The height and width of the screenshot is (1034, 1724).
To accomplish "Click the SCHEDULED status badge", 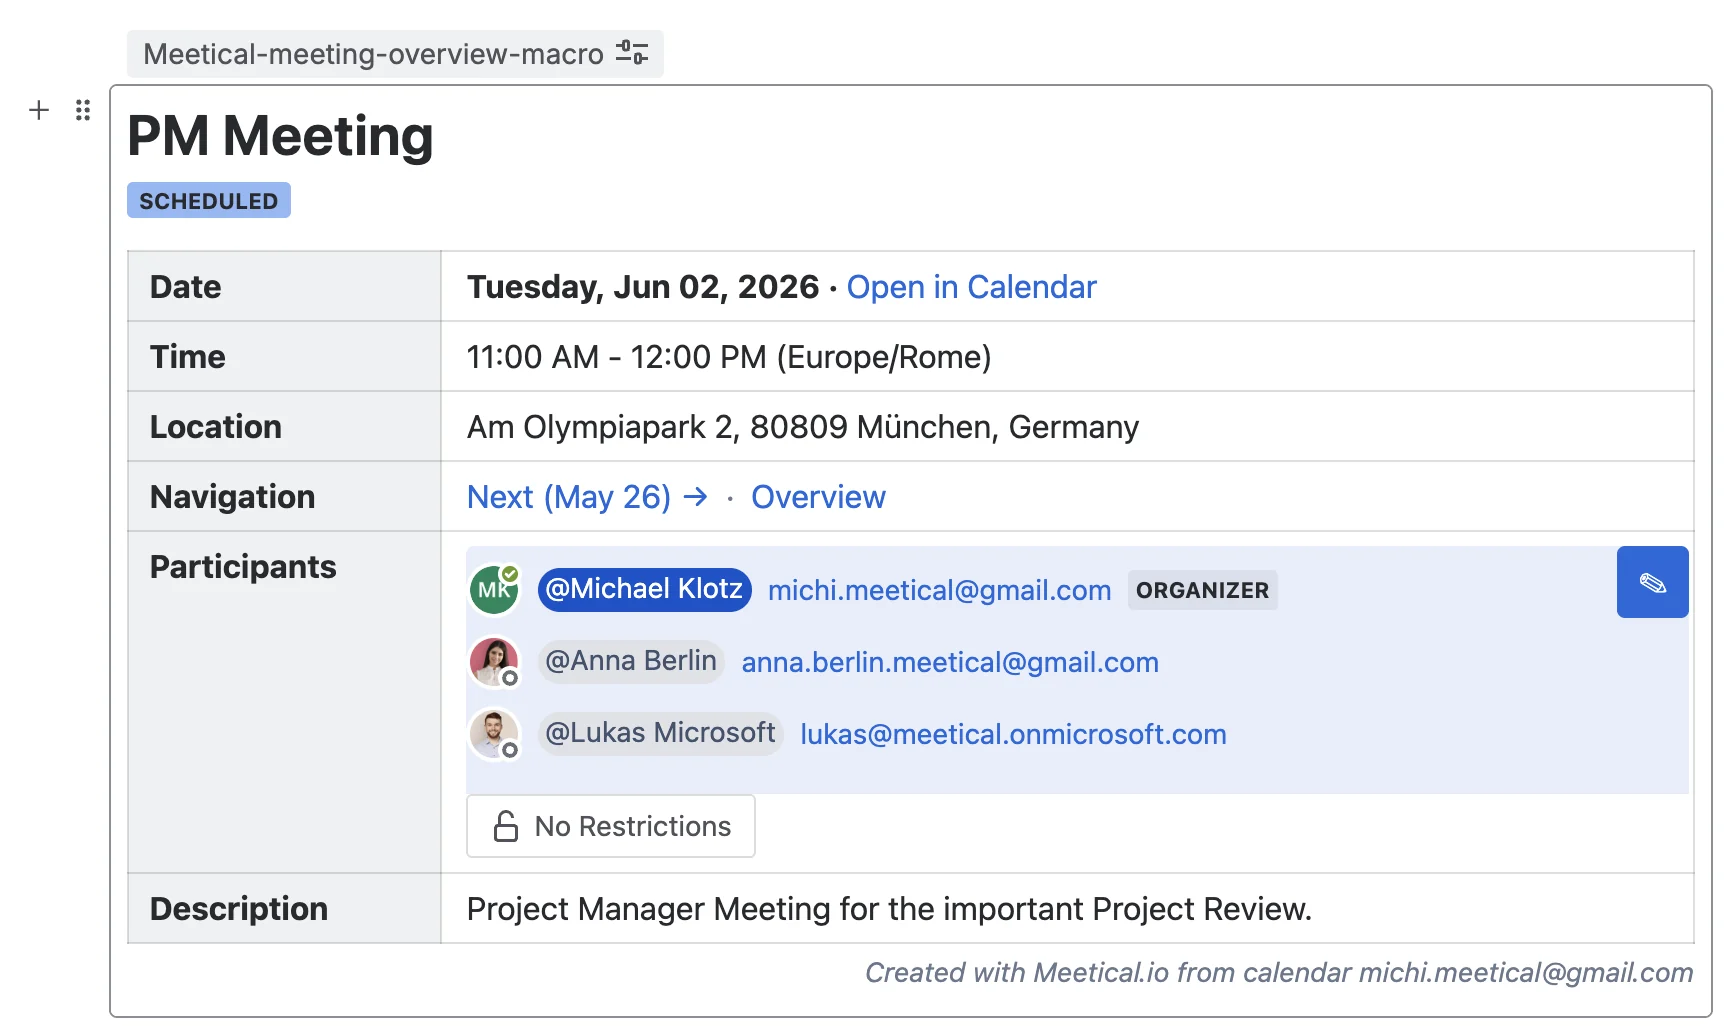I will pyautogui.click(x=209, y=200).
